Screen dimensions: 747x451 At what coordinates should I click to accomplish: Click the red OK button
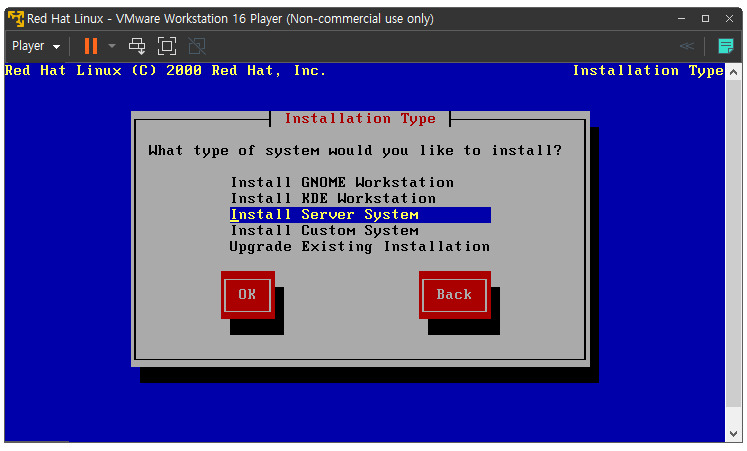coord(248,295)
